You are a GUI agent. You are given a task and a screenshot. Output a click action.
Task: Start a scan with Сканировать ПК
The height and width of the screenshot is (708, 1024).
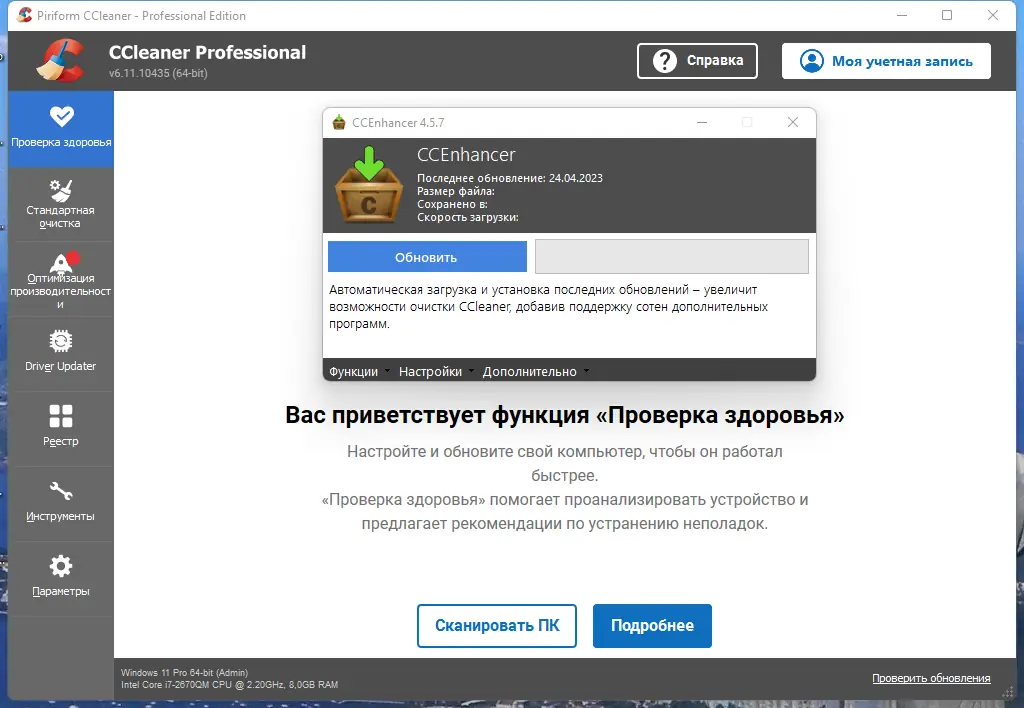[x=497, y=625]
